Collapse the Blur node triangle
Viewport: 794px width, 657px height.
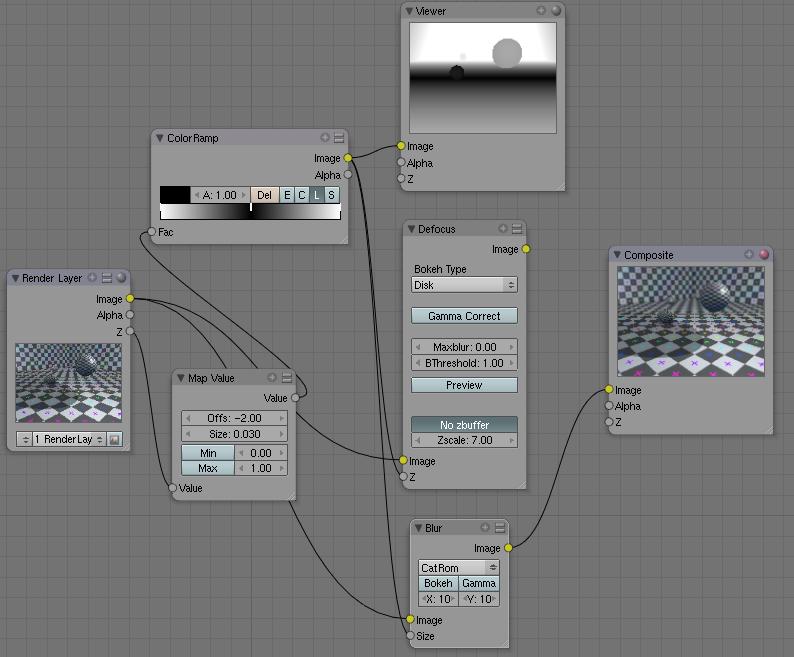418,528
